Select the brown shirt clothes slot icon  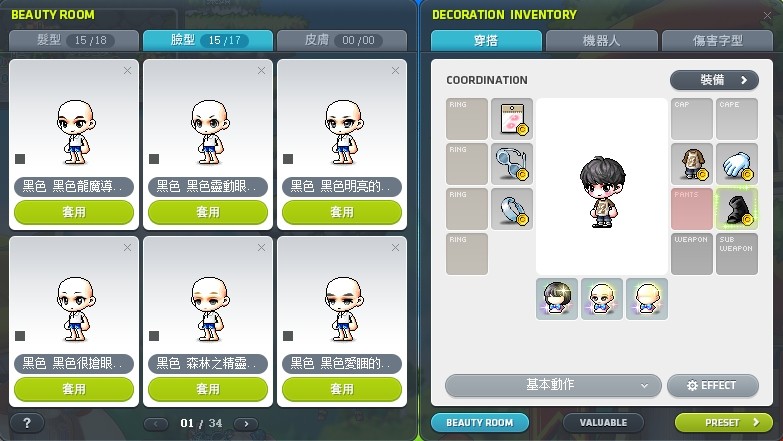point(692,164)
